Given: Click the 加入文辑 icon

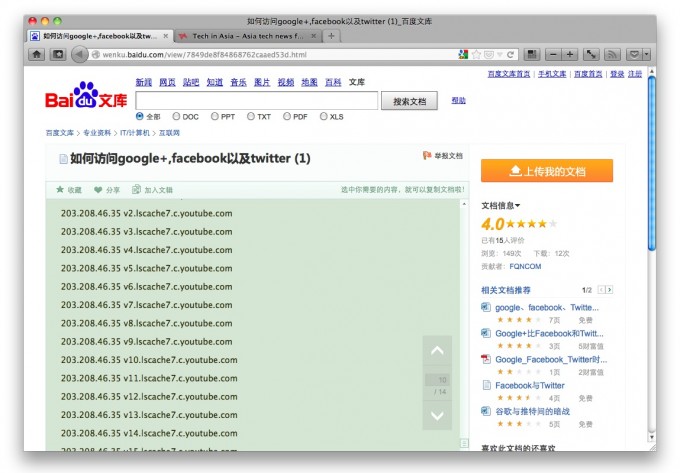Looking at the screenshot, I should point(136,189).
